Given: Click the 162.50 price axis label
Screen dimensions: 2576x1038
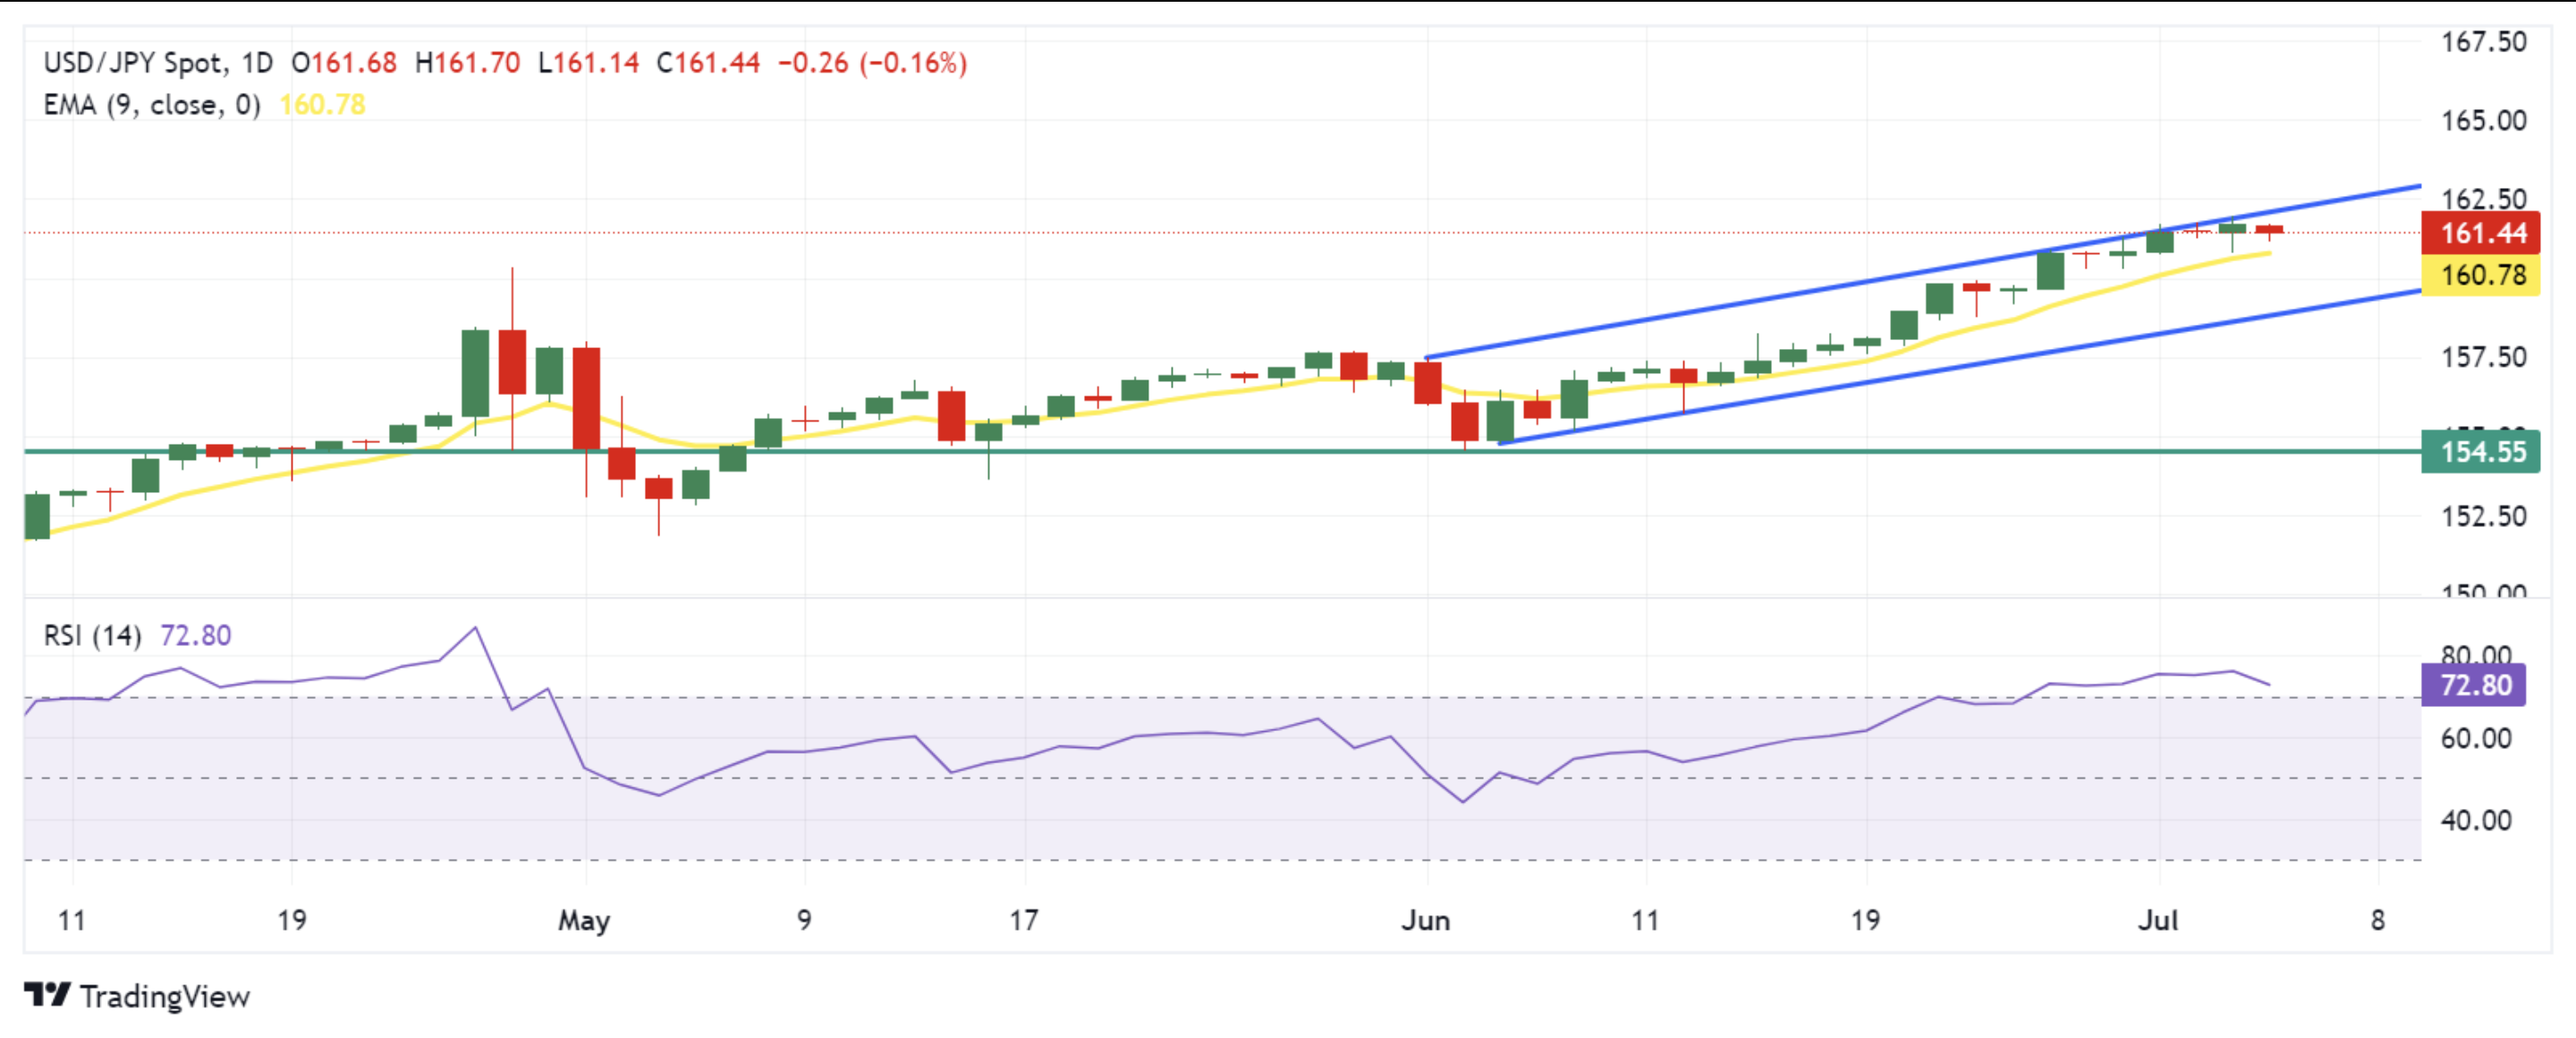Looking at the screenshot, I should click(2483, 198).
